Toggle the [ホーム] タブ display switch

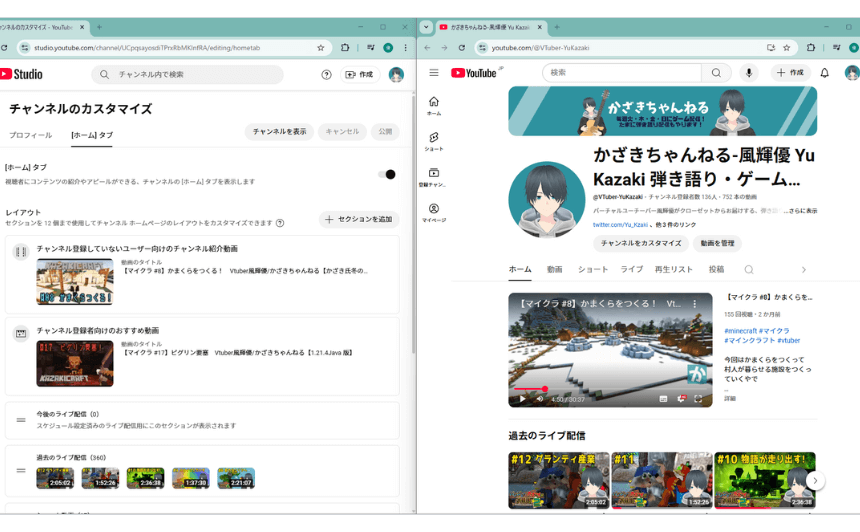387,174
